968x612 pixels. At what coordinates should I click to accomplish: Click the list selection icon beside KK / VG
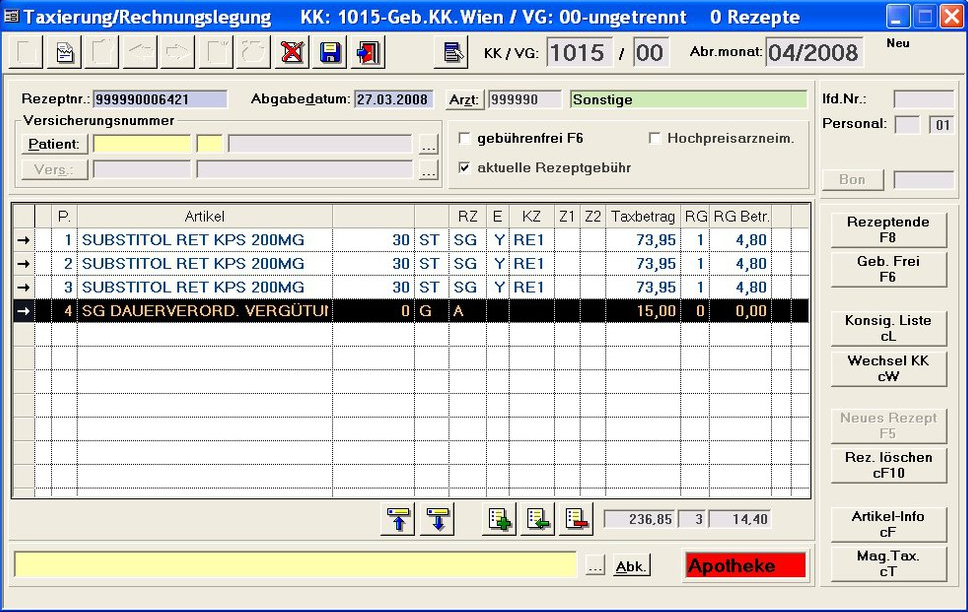pos(451,53)
